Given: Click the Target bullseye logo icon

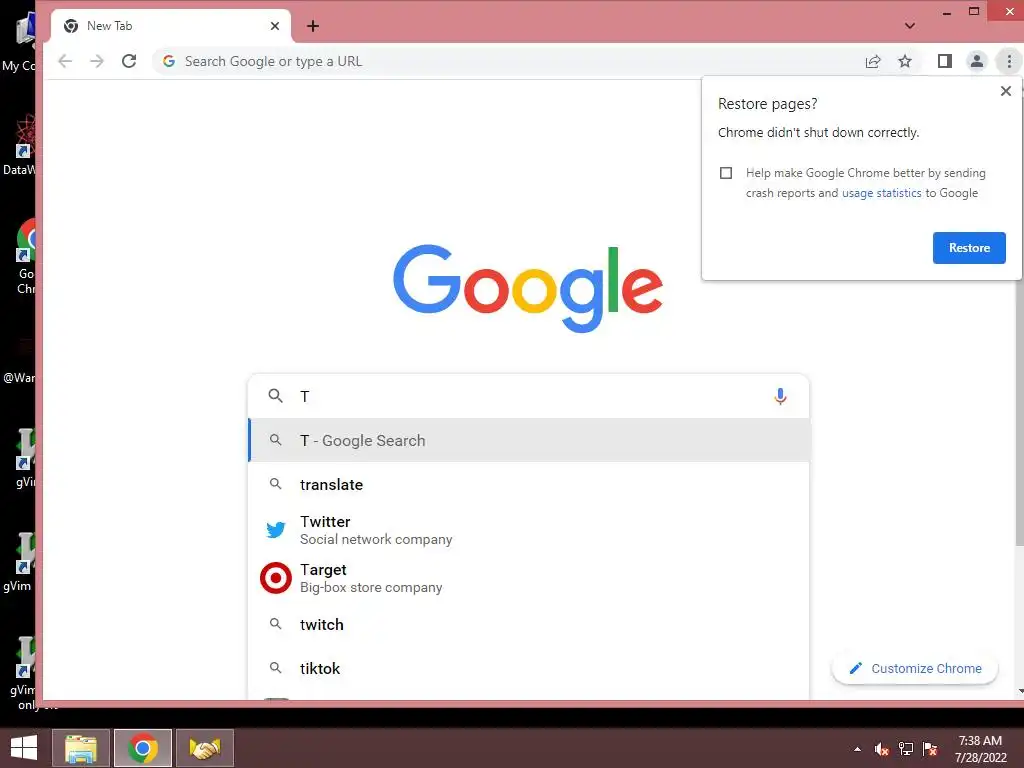Looking at the screenshot, I should coord(276,578).
